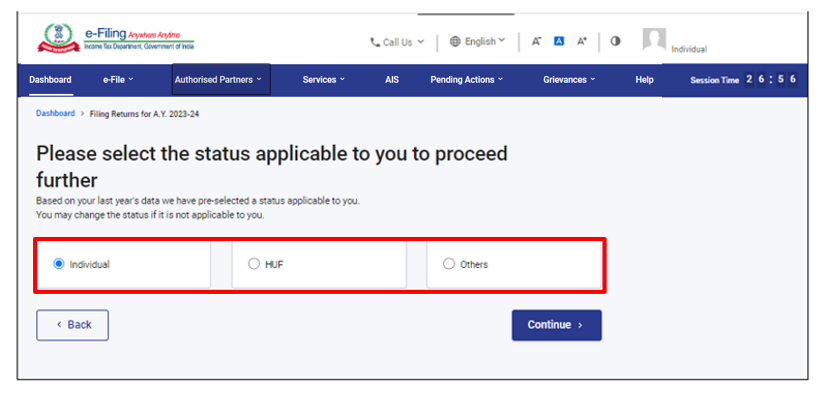Reset to default font size icon

coord(559,41)
